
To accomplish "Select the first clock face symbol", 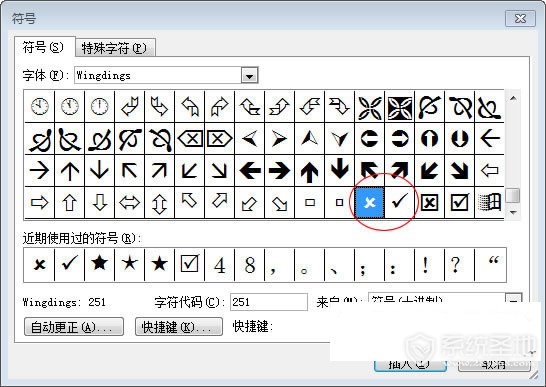I will [40, 107].
